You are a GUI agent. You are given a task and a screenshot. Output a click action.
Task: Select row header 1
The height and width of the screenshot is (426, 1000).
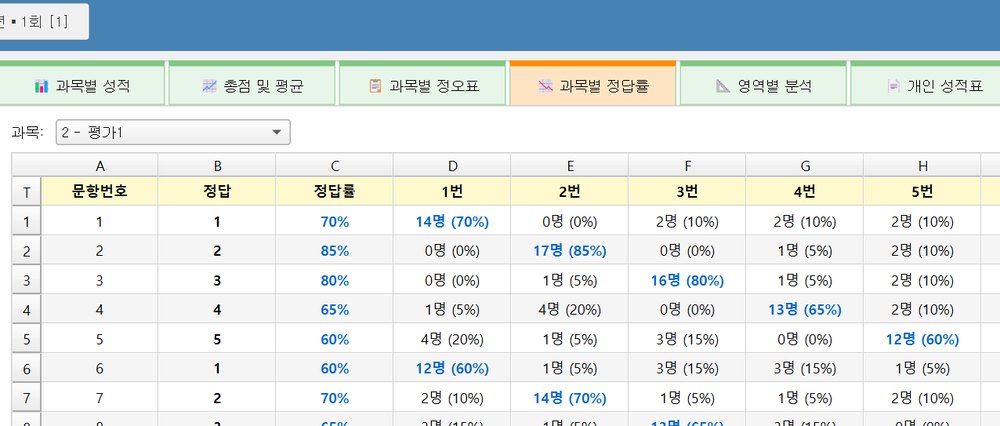26,222
